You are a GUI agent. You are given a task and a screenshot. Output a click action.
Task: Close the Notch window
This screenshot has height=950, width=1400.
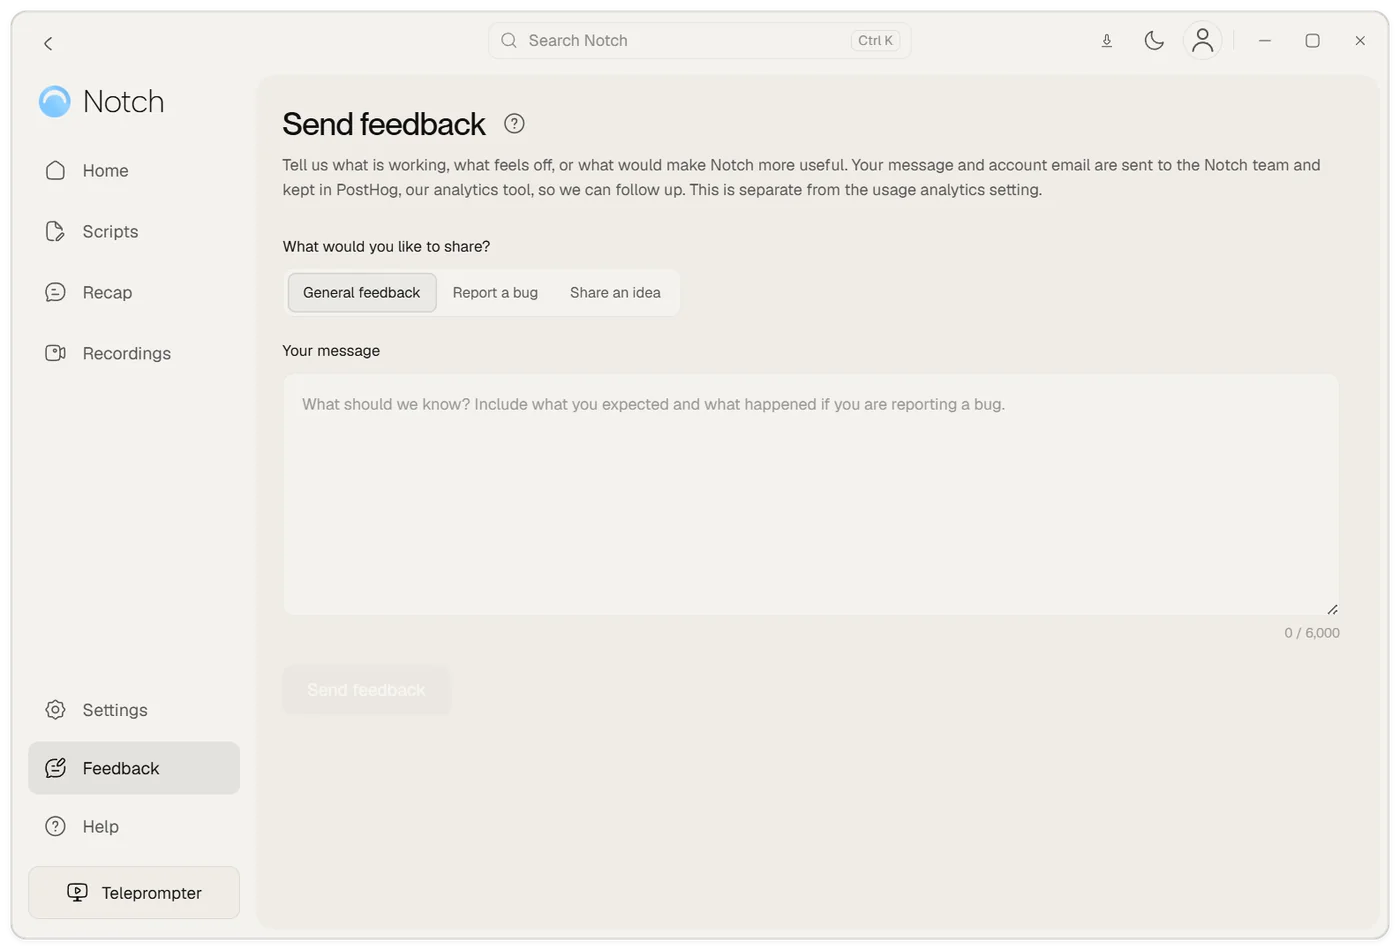pos(1360,41)
